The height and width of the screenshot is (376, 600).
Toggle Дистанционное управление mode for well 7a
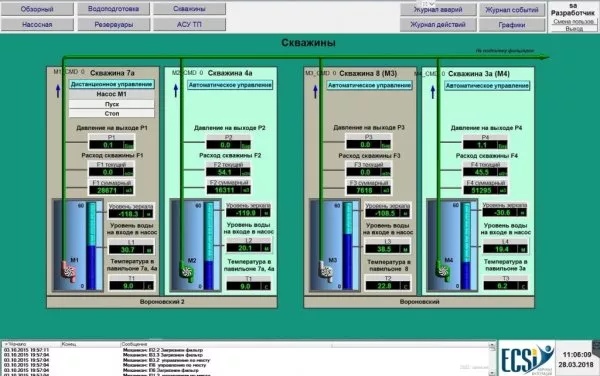tap(112, 84)
